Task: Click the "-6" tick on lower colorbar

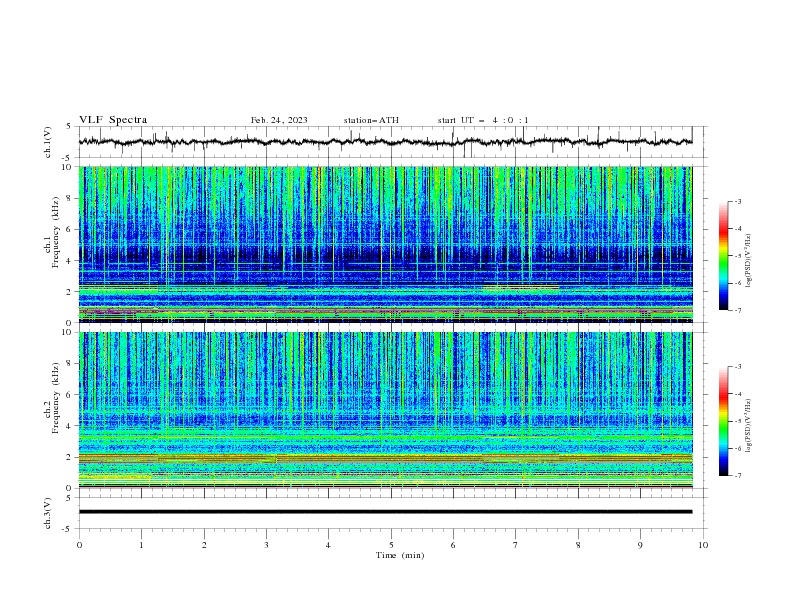Action: click(738, 448)
